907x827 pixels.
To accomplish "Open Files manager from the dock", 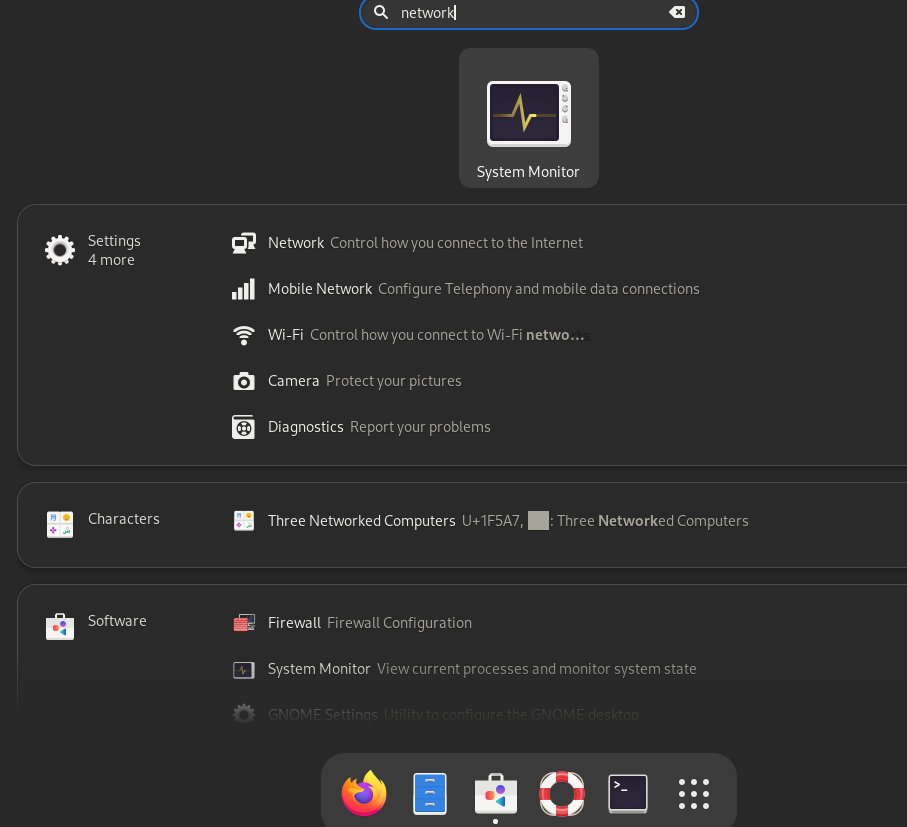I will [x=430, y=793].
